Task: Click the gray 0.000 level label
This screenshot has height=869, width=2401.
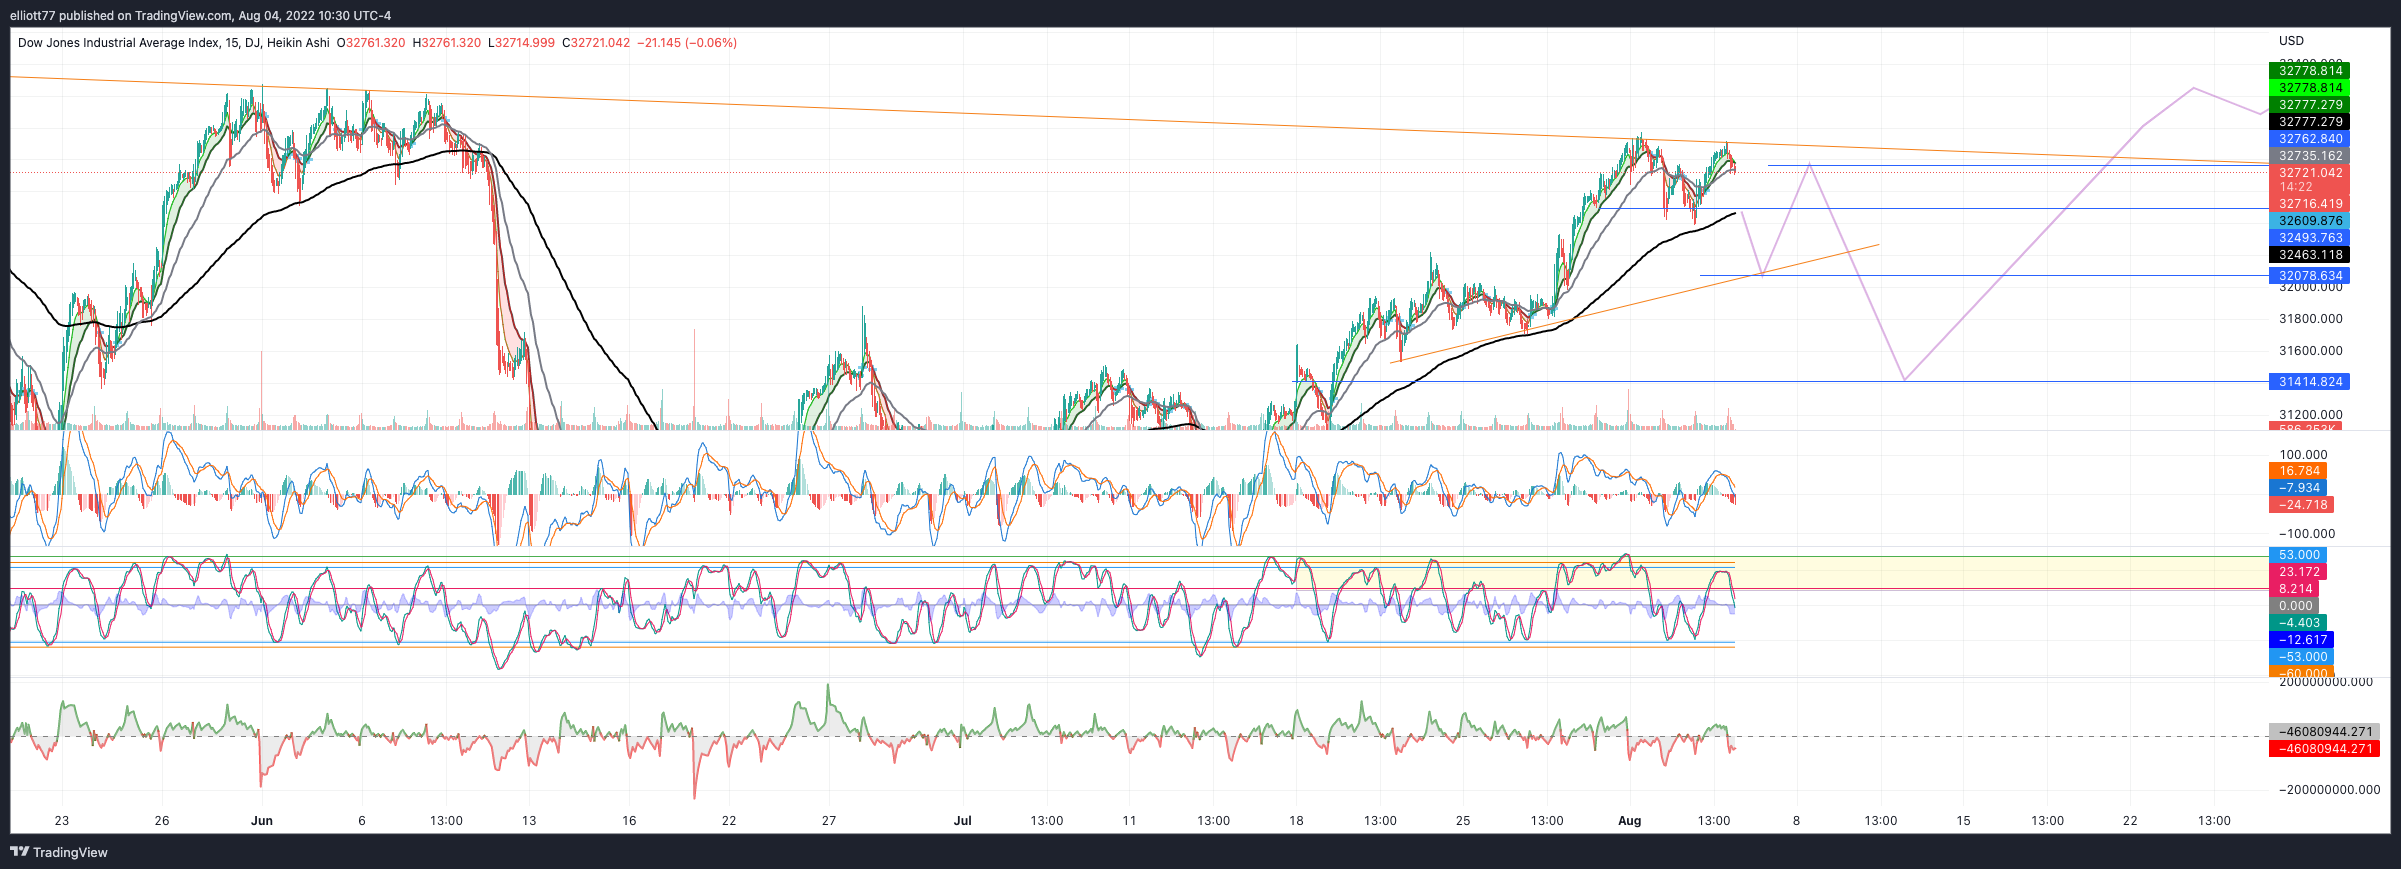Action: pyautogui.click(x=2295, y=606)
